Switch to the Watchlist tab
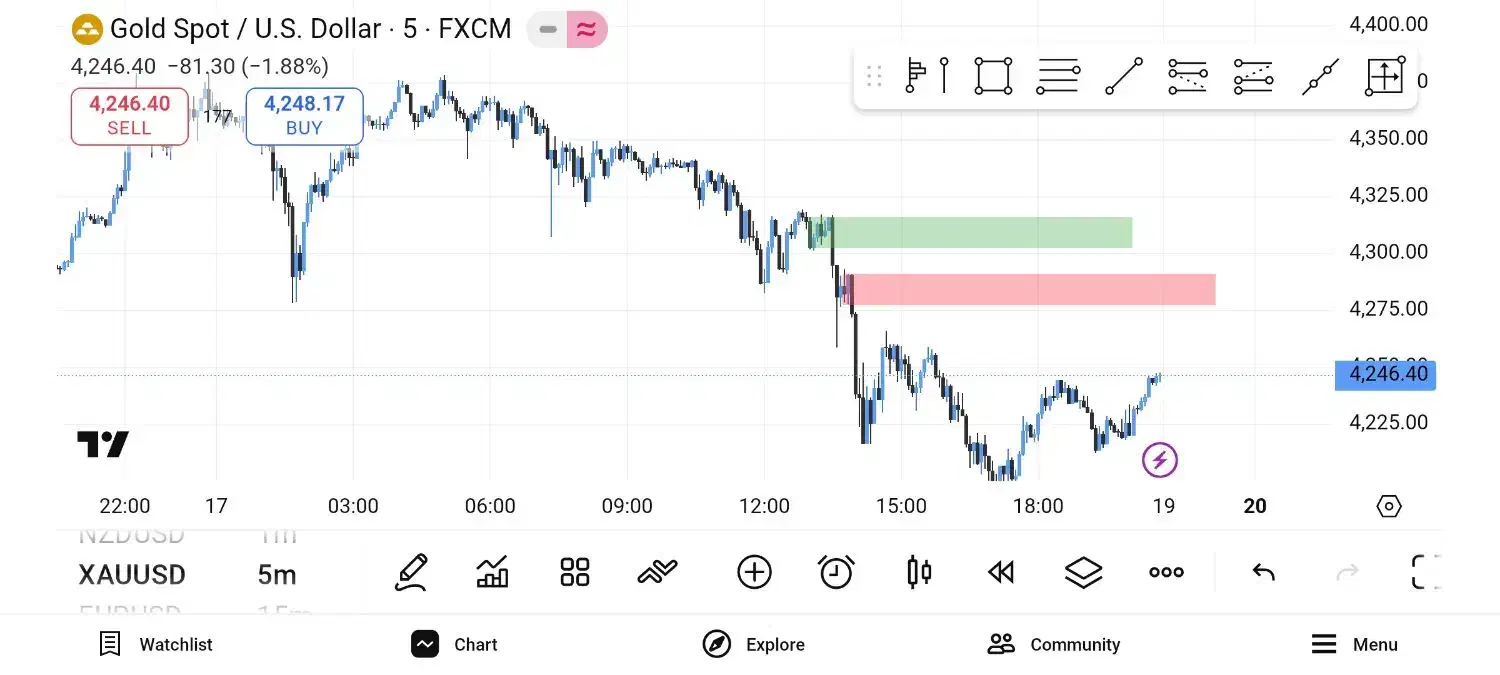1500x675 pixels. click(157, 645)
